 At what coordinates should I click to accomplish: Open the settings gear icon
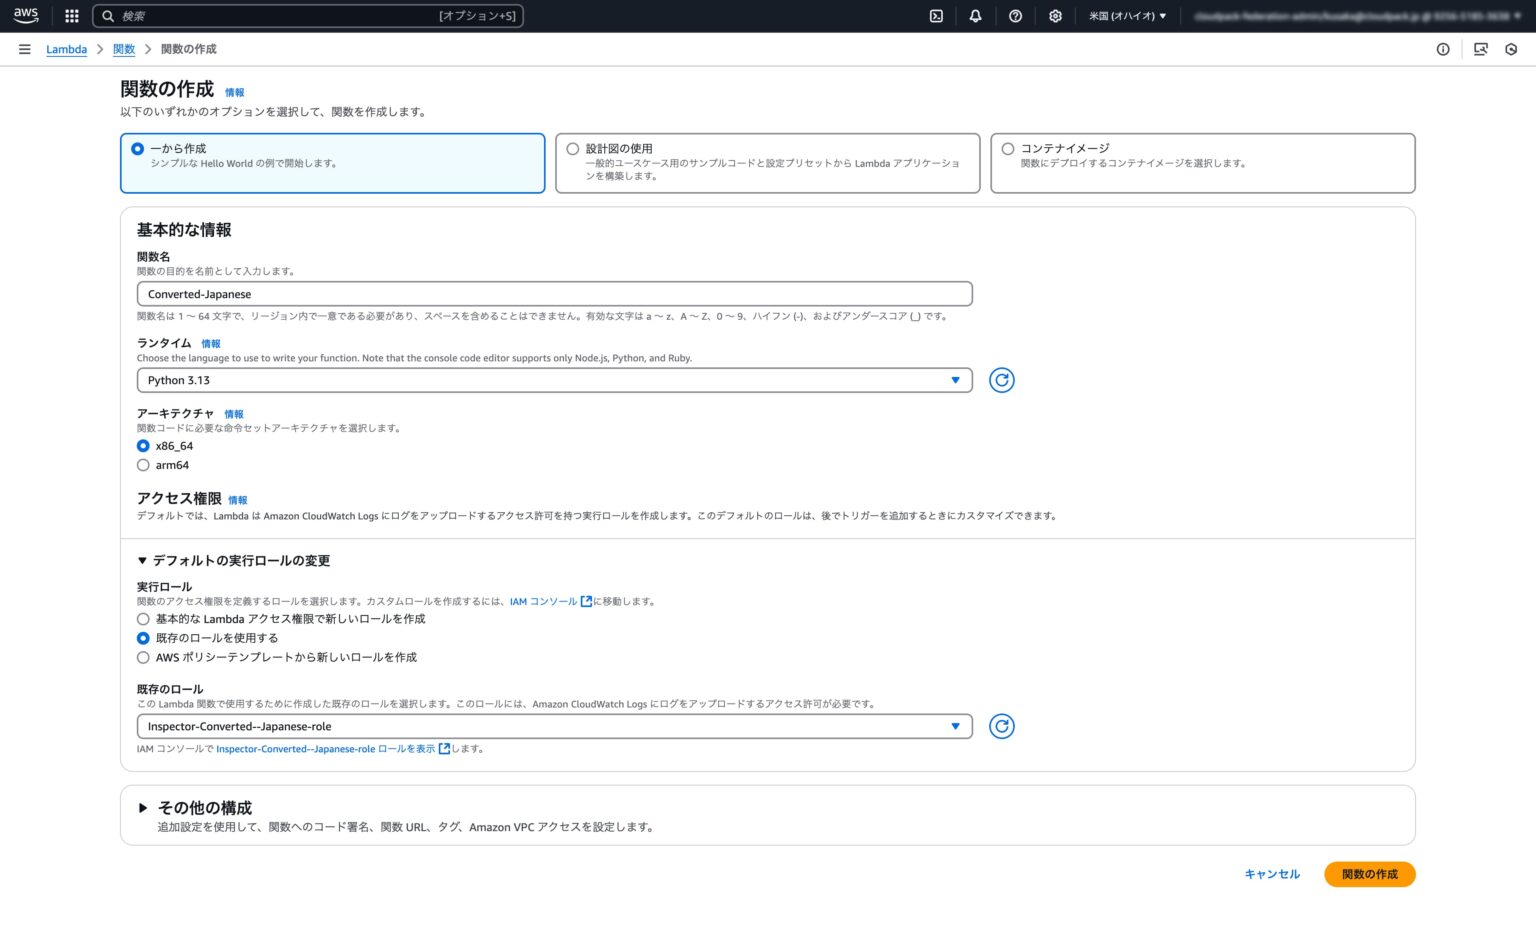pyautogui.click(x=1055, y=16)
